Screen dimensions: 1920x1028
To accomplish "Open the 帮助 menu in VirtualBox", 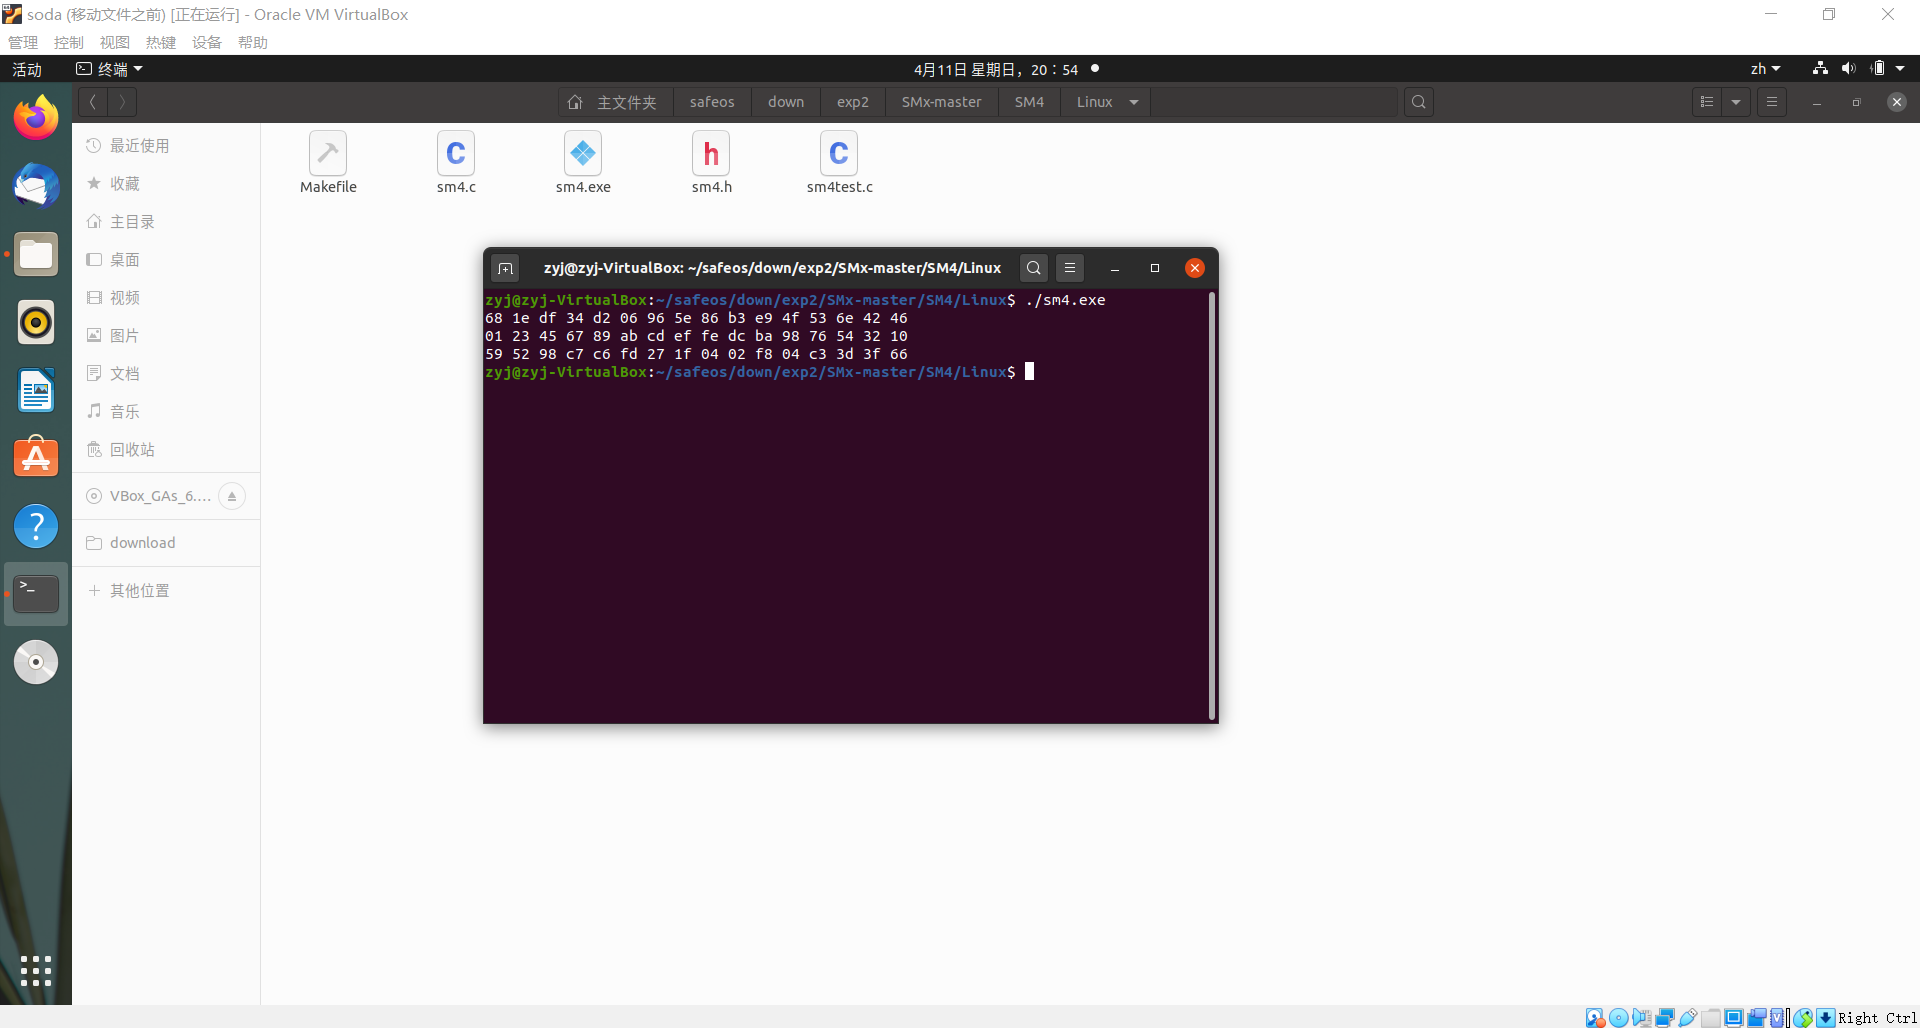I will point(253,42).
